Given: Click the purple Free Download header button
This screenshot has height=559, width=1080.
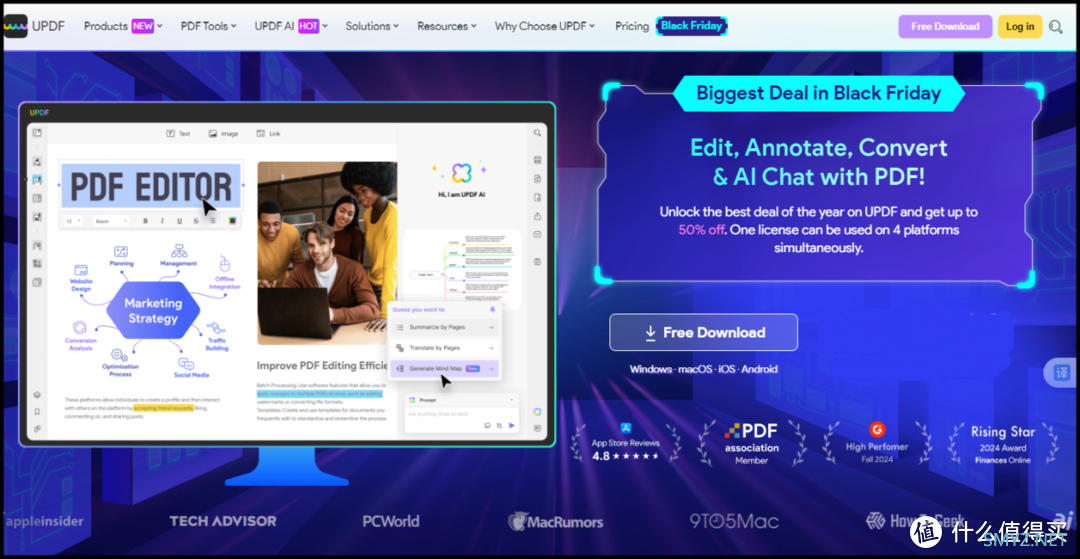Looking at the screenshot, I should 945,27.
